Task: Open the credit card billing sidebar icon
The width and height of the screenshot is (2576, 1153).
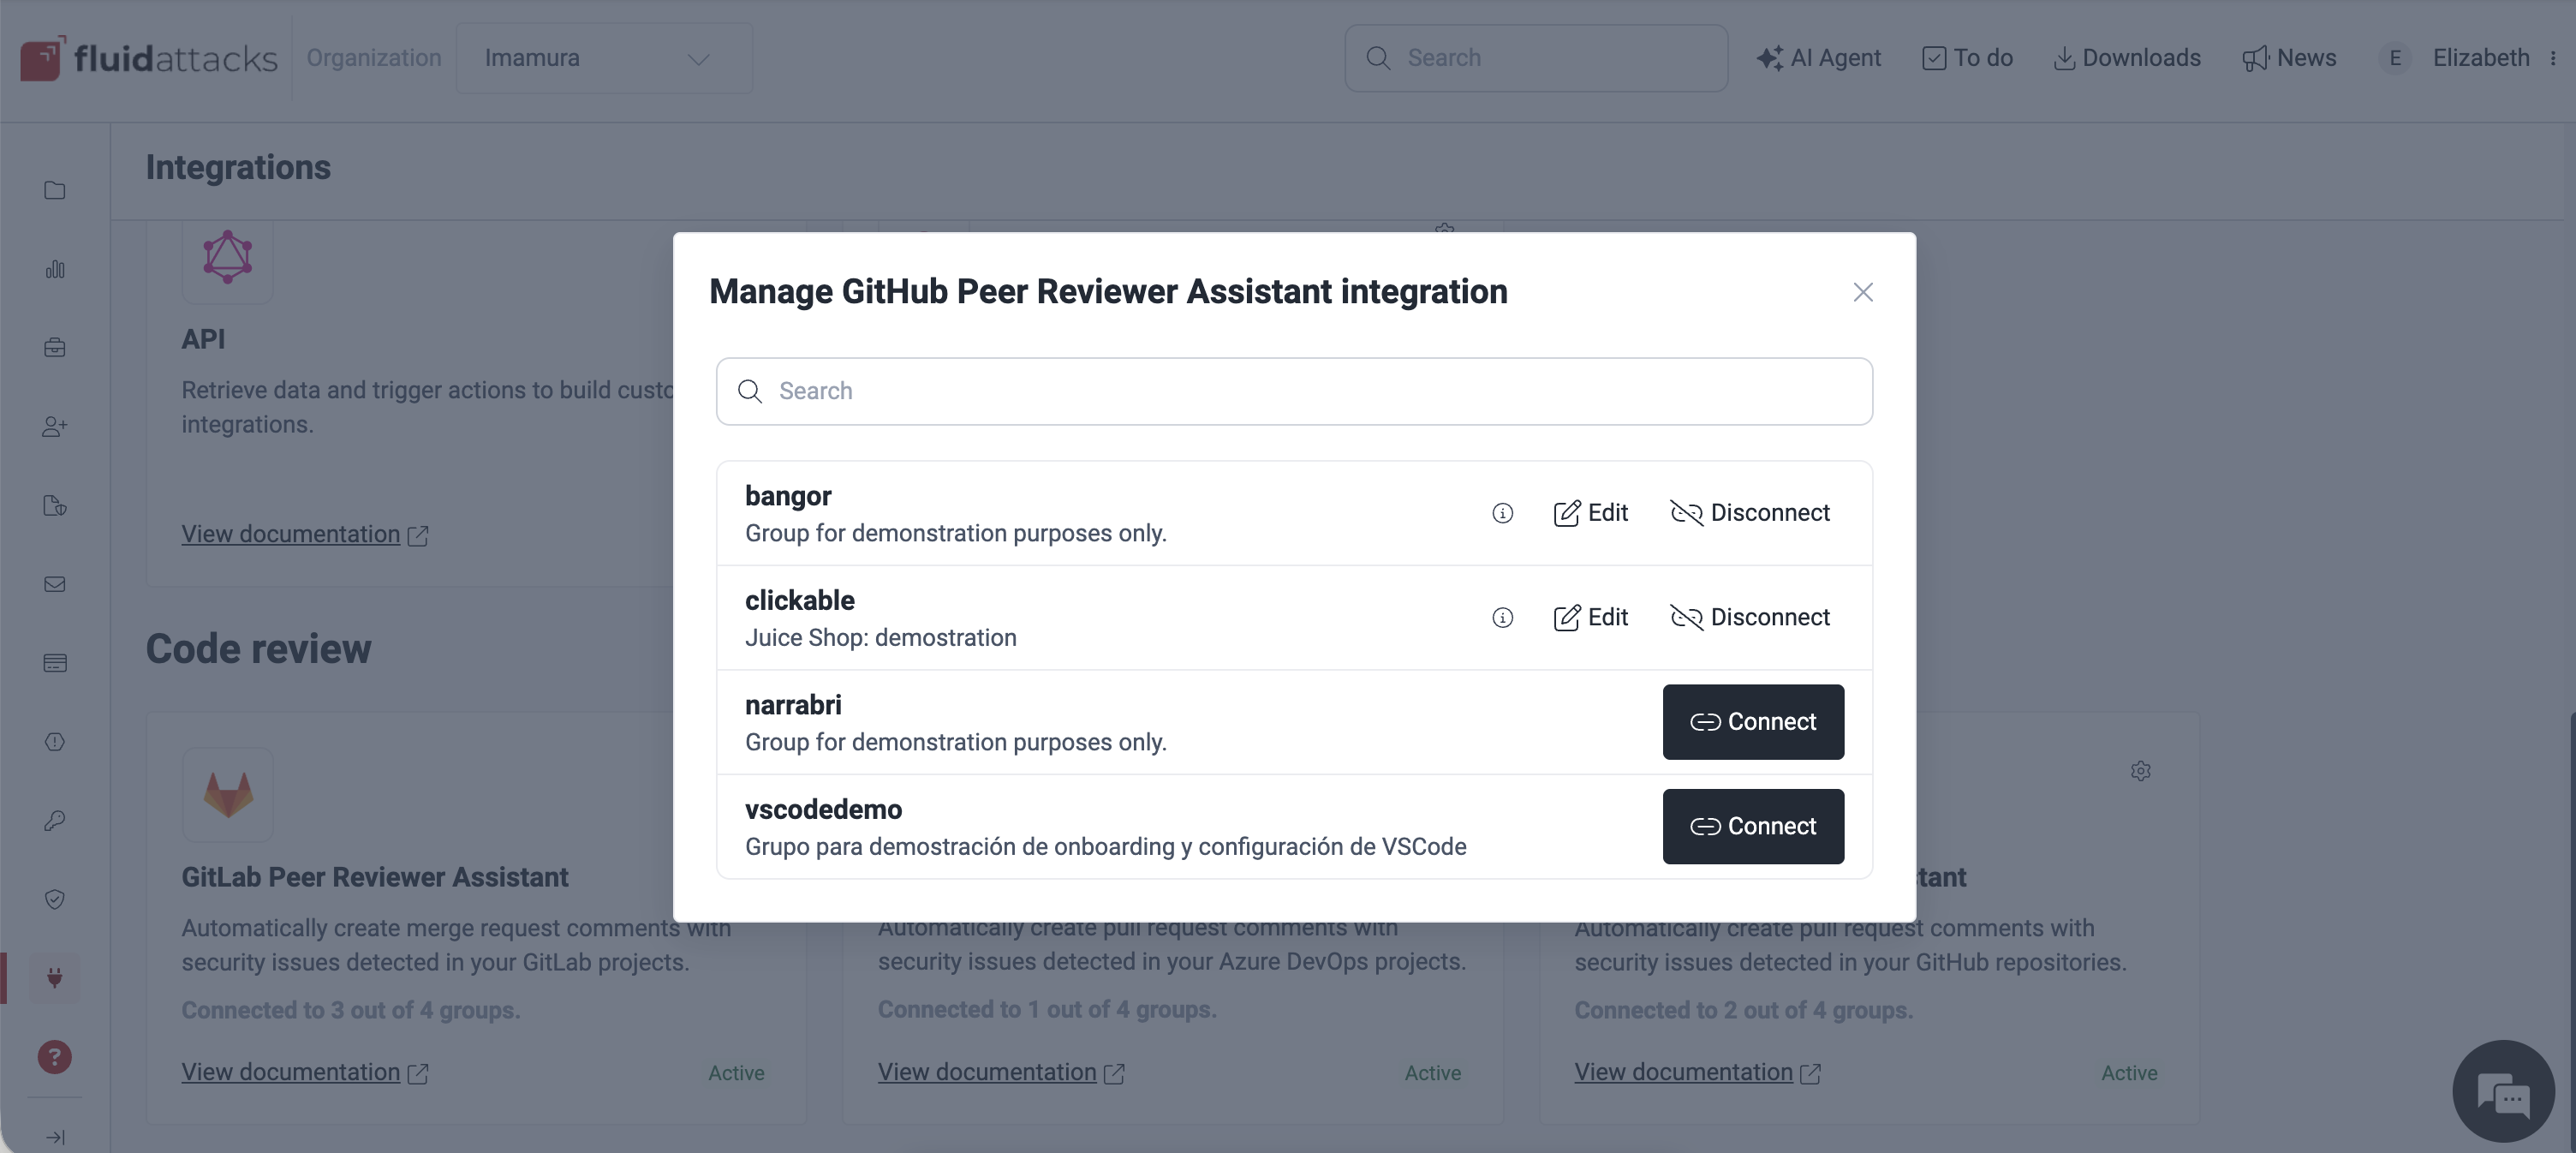Action: (55, 663)
